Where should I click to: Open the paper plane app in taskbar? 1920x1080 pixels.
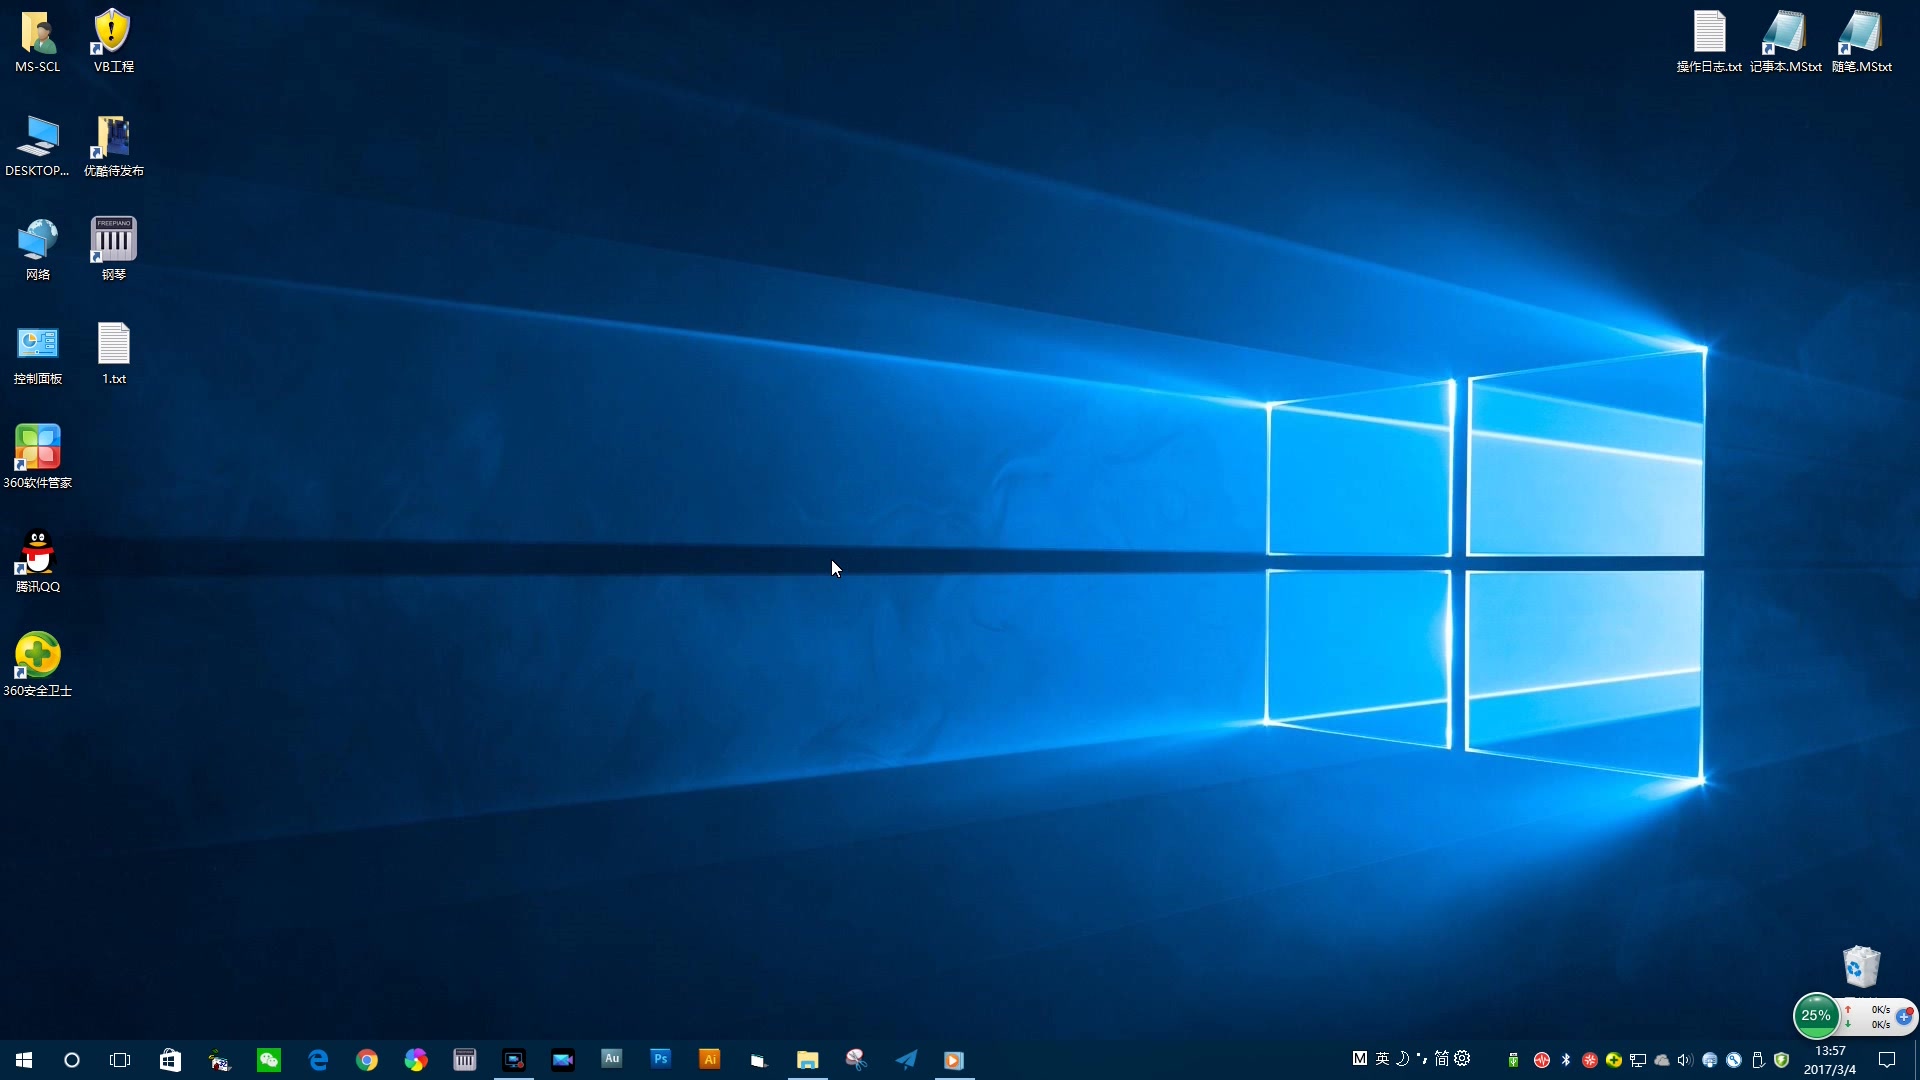pos(906,1060)
